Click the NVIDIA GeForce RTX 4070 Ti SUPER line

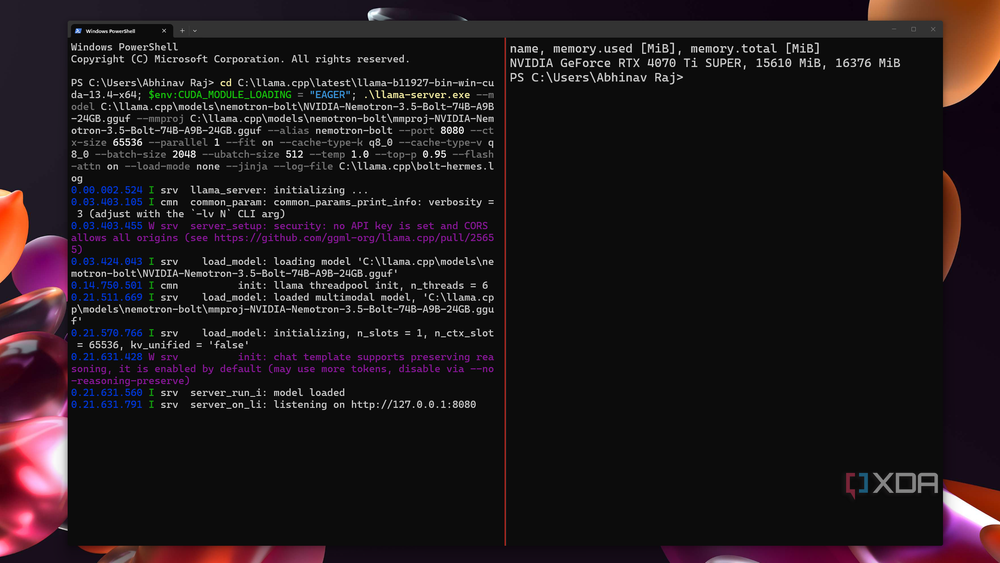(705, 63)
